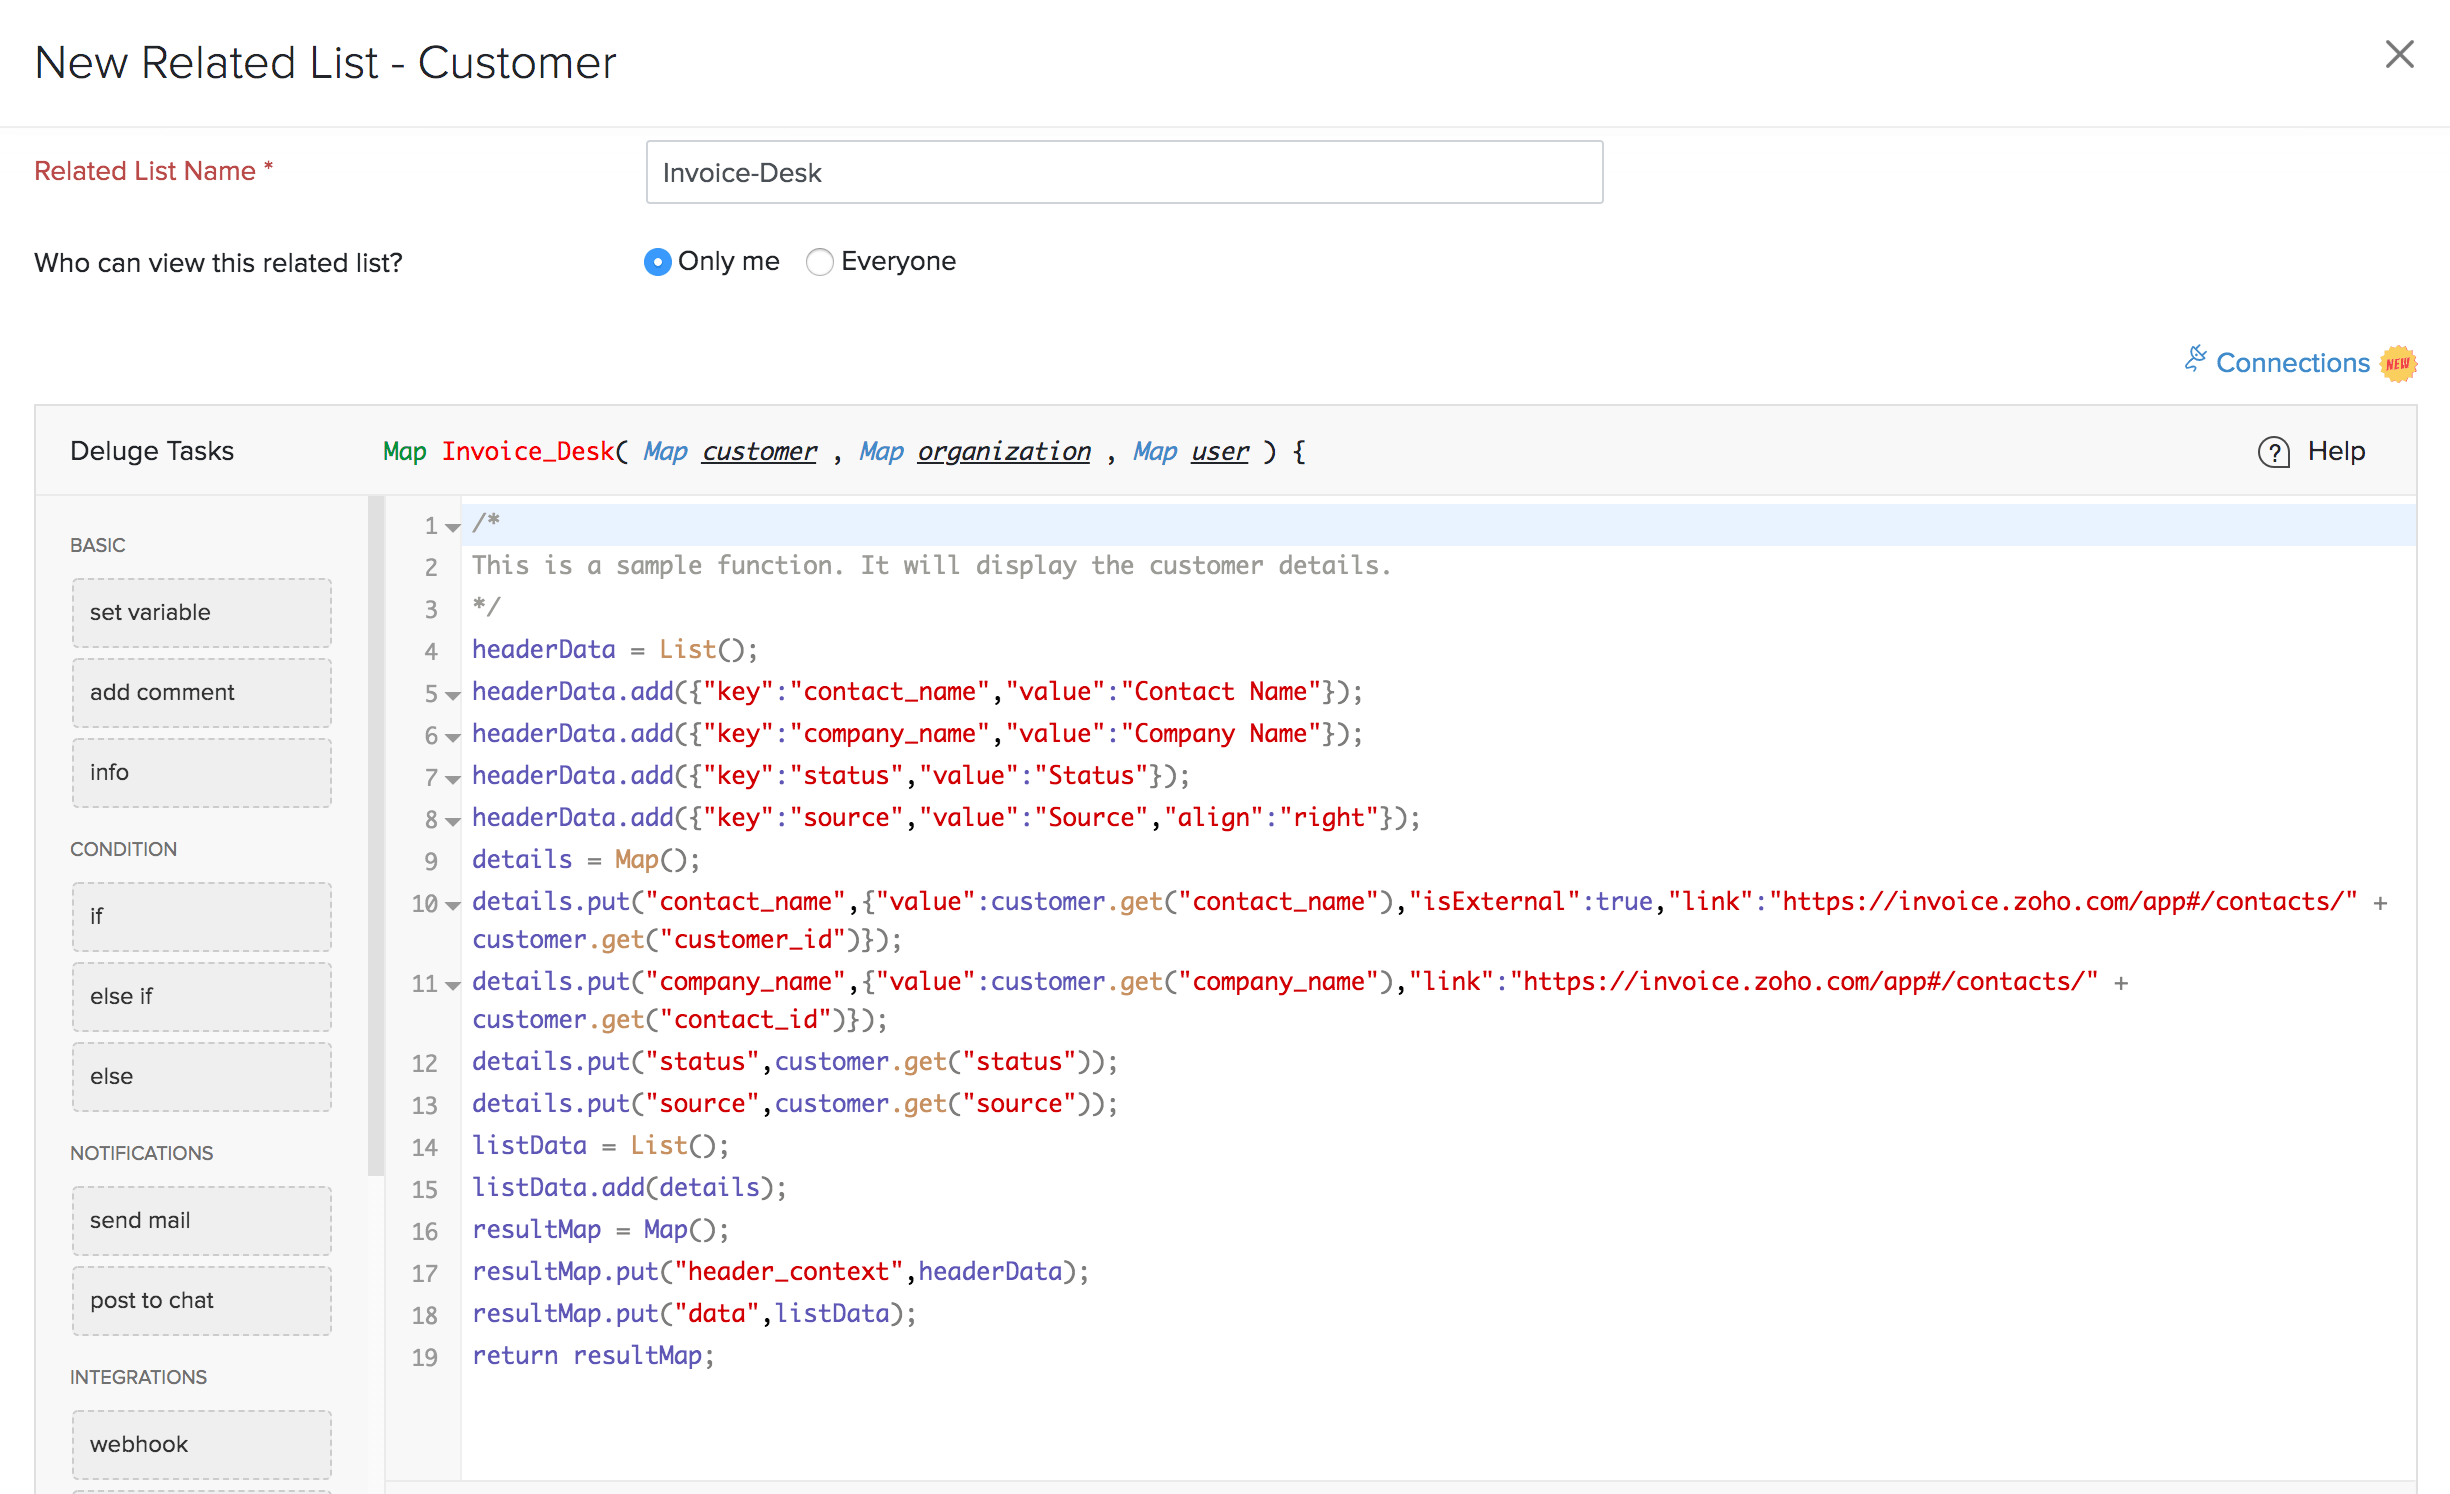Click the Connections plug icon
The width and height of the screenshot is (2450, 1494).
[x=2195, y=360]
